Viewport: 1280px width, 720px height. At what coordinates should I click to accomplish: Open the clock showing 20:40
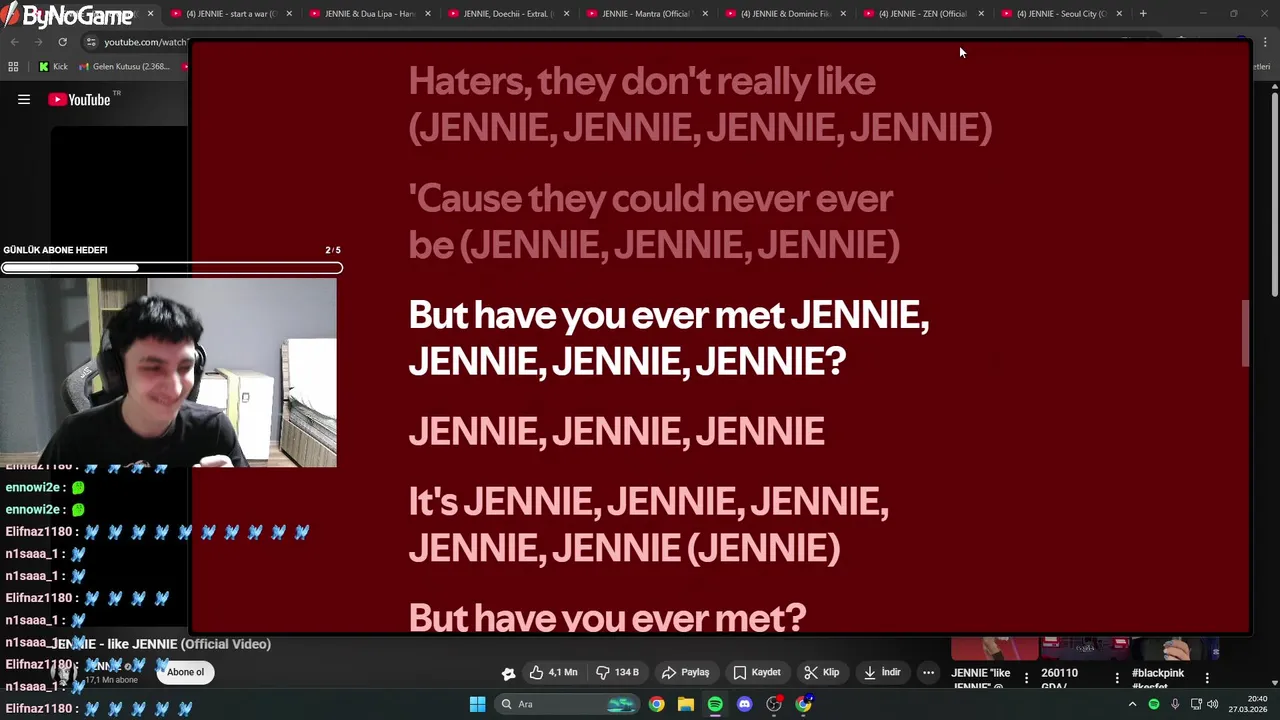1247,704
